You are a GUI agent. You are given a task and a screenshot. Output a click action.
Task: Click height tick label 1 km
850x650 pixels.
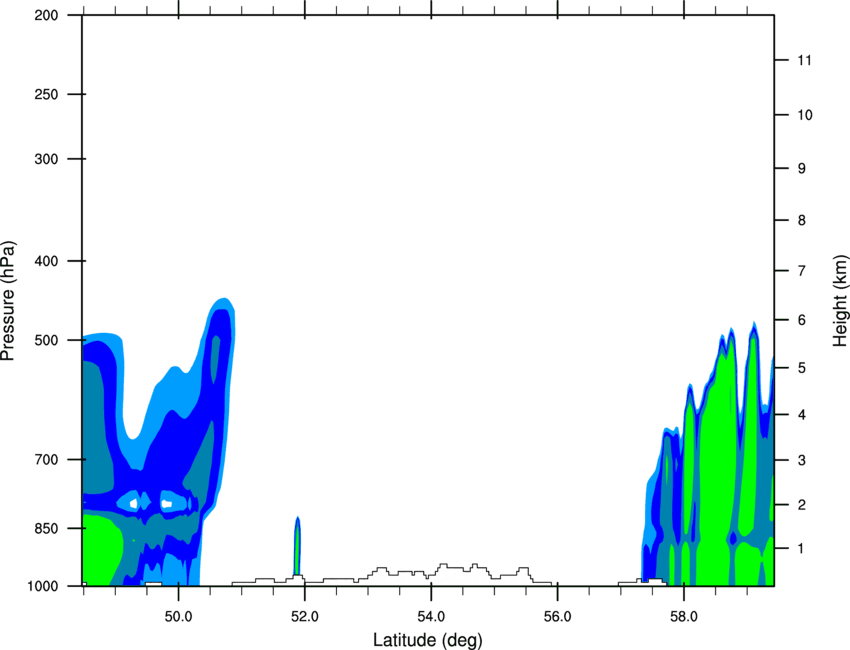pos(802,549)
